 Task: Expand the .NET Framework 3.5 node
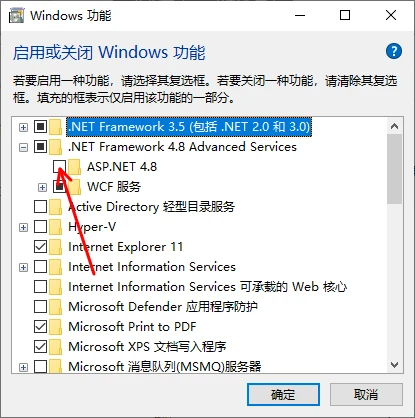23,127
